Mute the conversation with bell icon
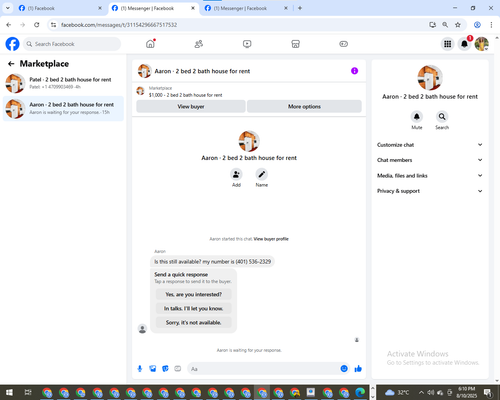 pos(417,117)
